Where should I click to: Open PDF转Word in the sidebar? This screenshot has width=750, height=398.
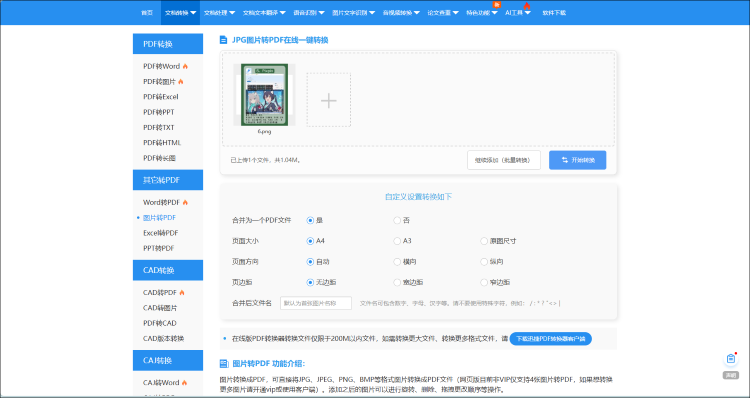pyautogui.click(x=162, y=66)
